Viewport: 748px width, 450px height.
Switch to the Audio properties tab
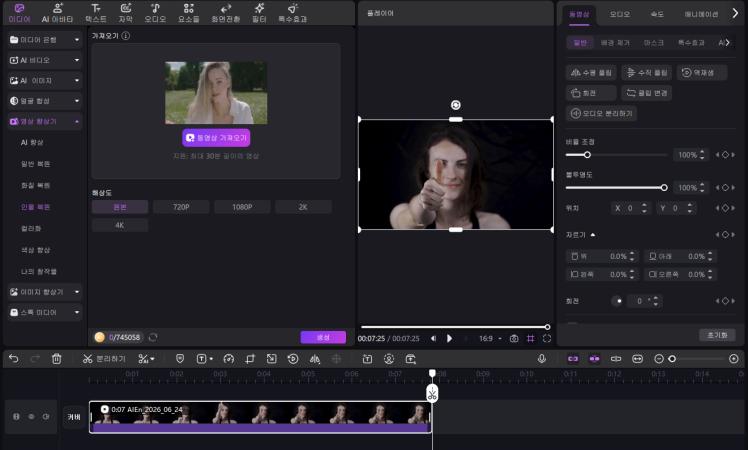pos(620,14)
